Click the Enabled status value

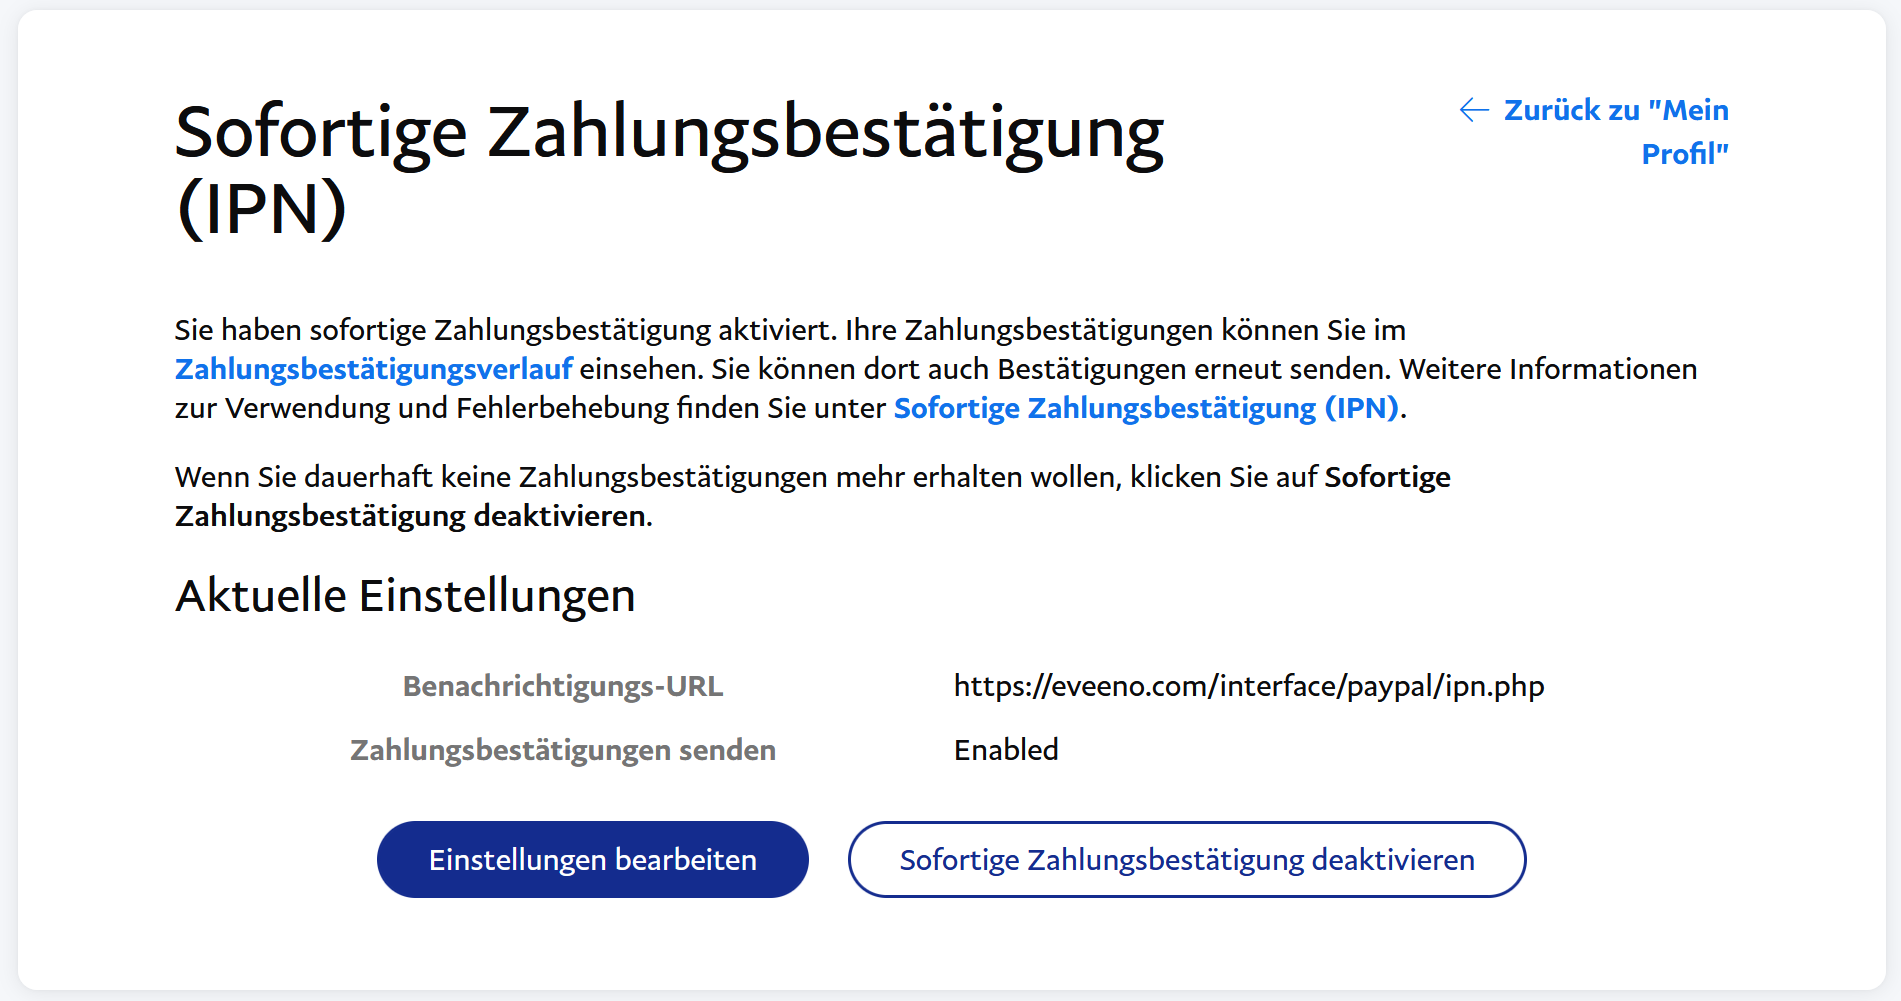click(x=1005, y=750)
